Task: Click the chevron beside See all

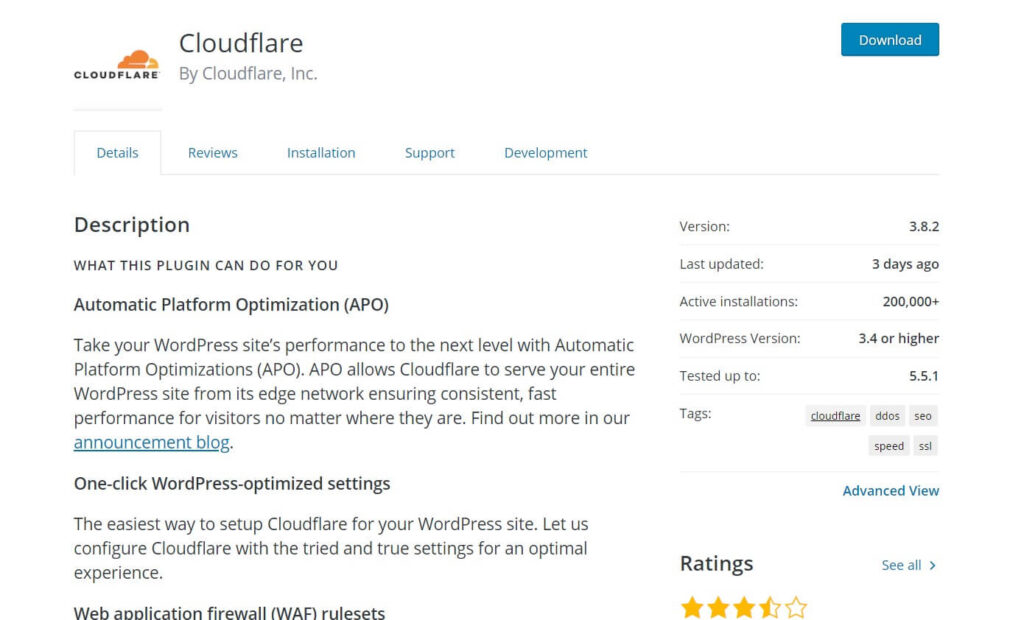Action: 931,565
